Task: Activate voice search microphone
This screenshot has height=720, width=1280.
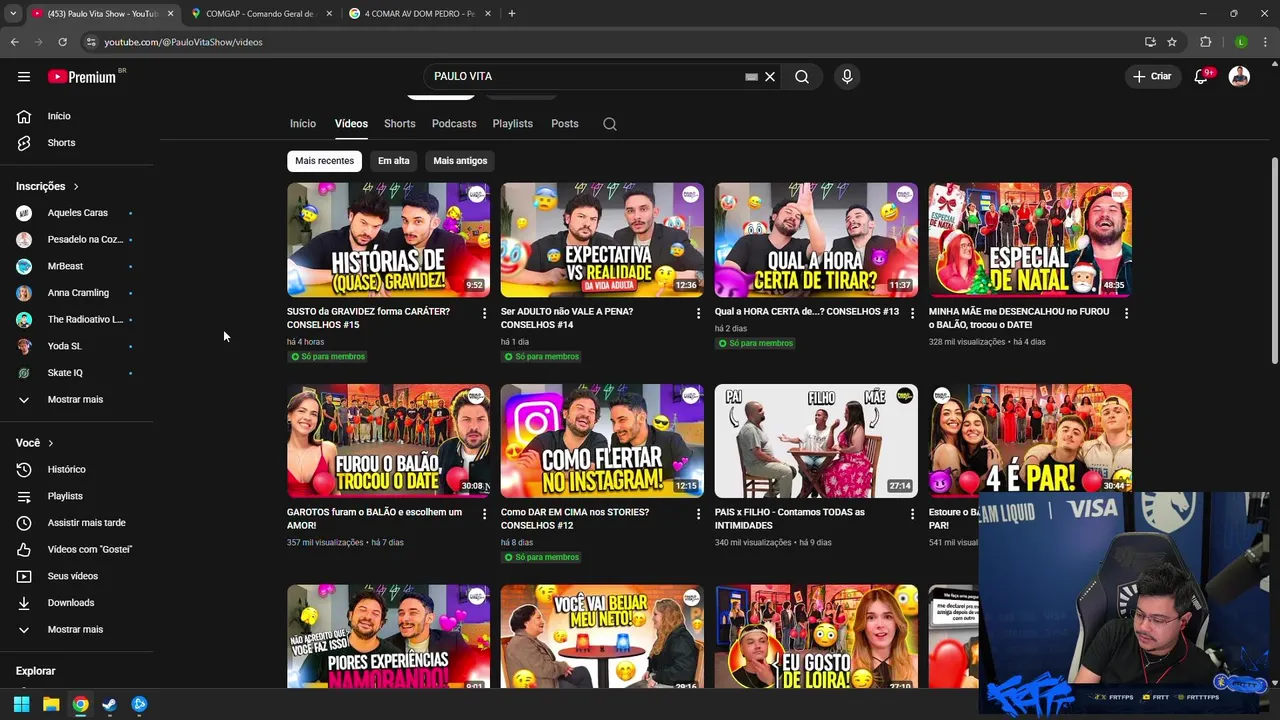Action: click(x=847, y=76)
